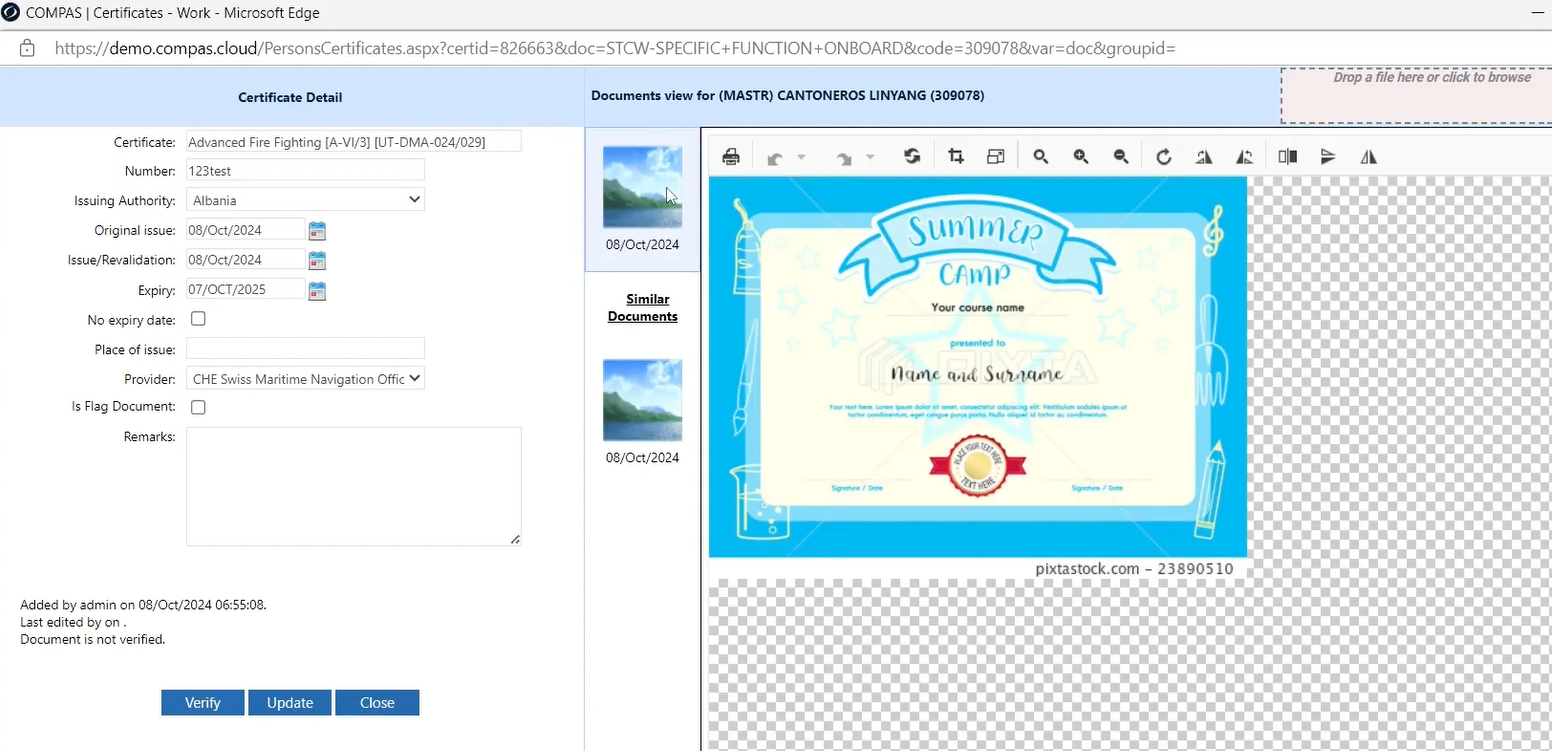Select the thumbnail under Similar Documents
Screen dimensions: 1552x751
(x=642, y=400)
